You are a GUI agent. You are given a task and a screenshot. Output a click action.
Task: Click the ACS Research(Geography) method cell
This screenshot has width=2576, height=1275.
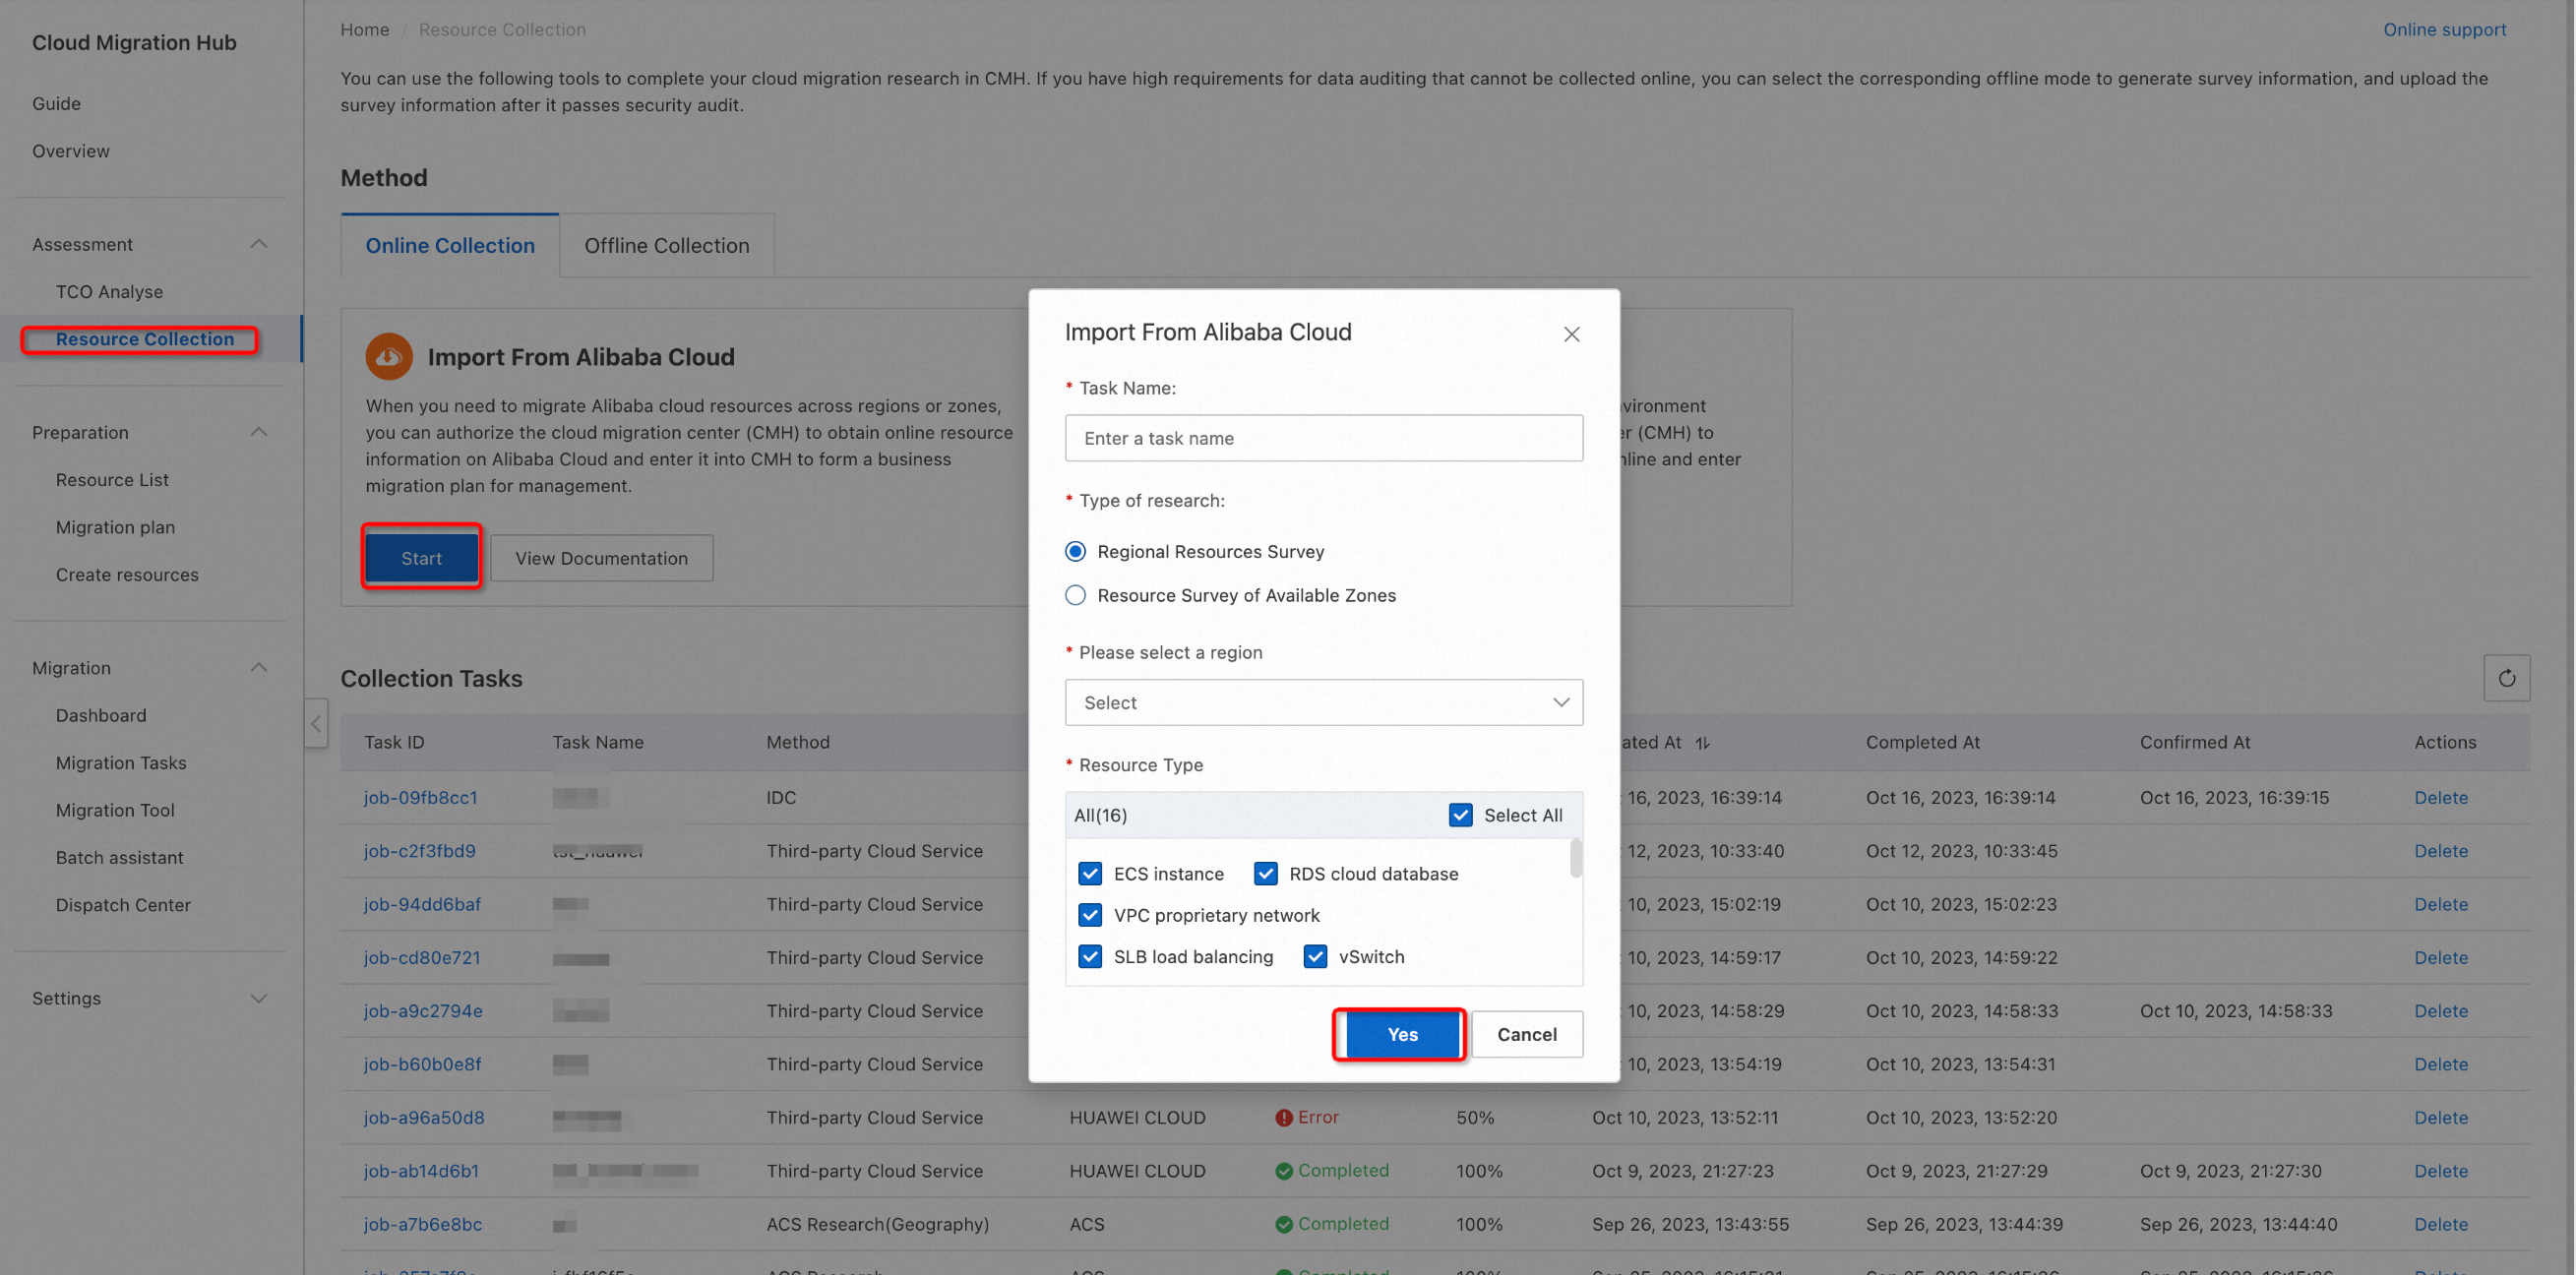tap(877, 1223)
